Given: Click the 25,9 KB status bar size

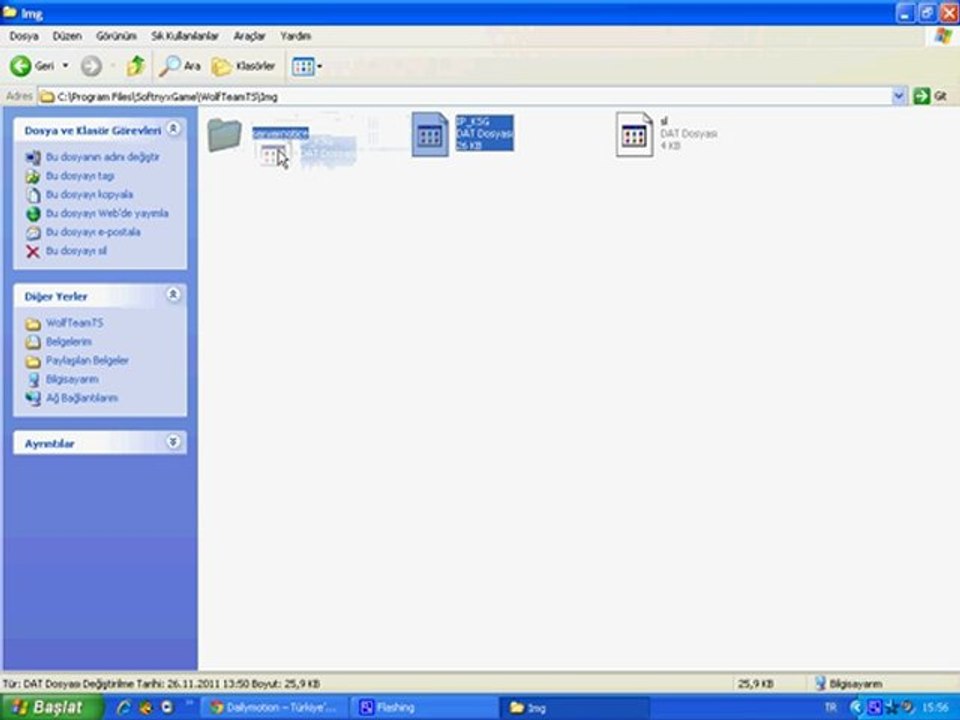Looking at the screenshot, I should [x=755, y=683].
